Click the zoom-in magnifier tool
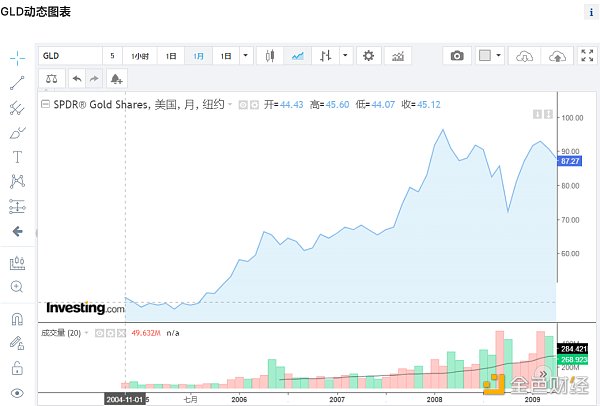This screenshot has width=600, height=406. point(17,287)
